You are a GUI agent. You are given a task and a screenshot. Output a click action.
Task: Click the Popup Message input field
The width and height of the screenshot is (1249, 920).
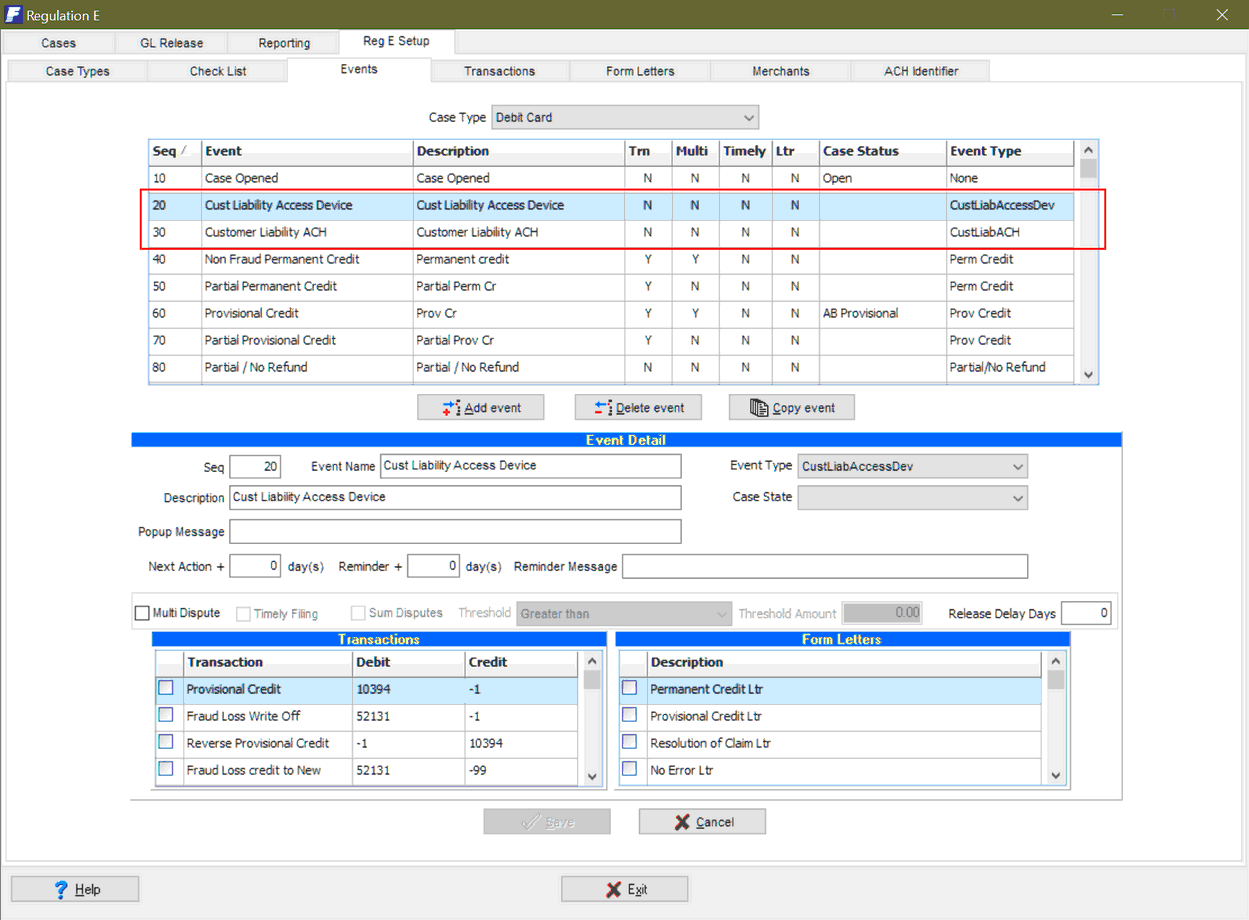click(x=455, y=531)
